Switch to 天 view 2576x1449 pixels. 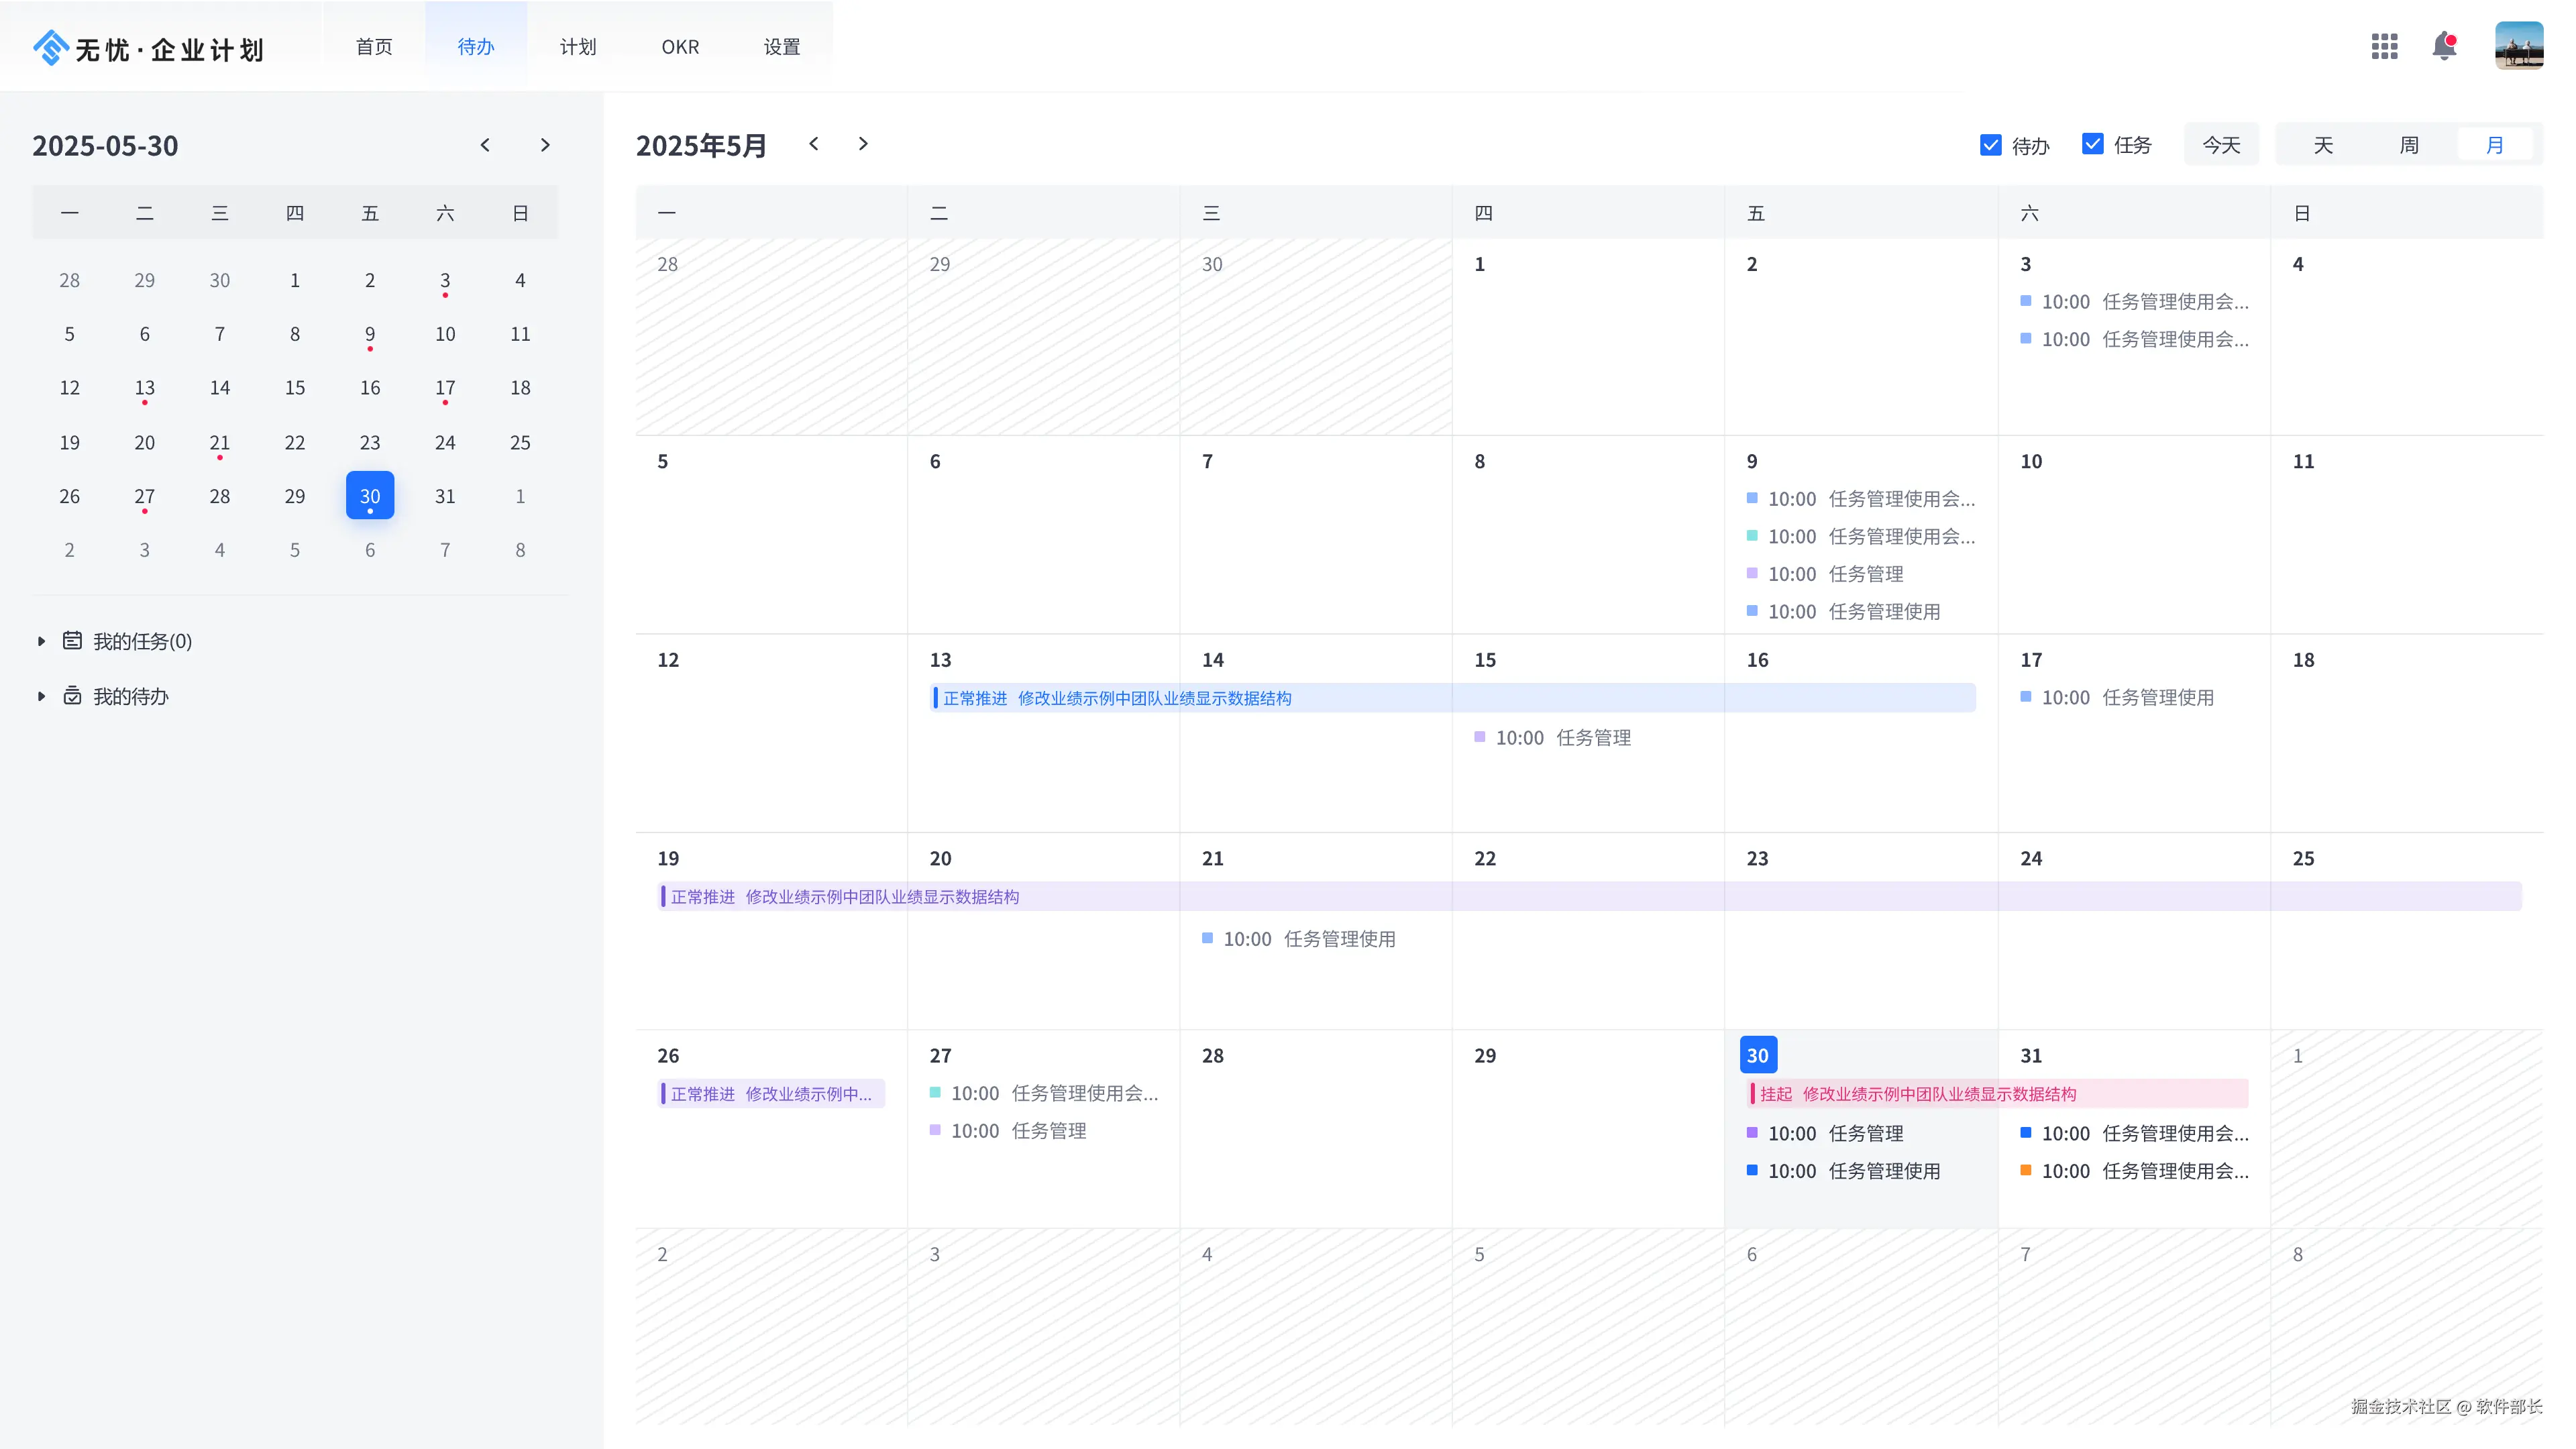point(2323,145)
